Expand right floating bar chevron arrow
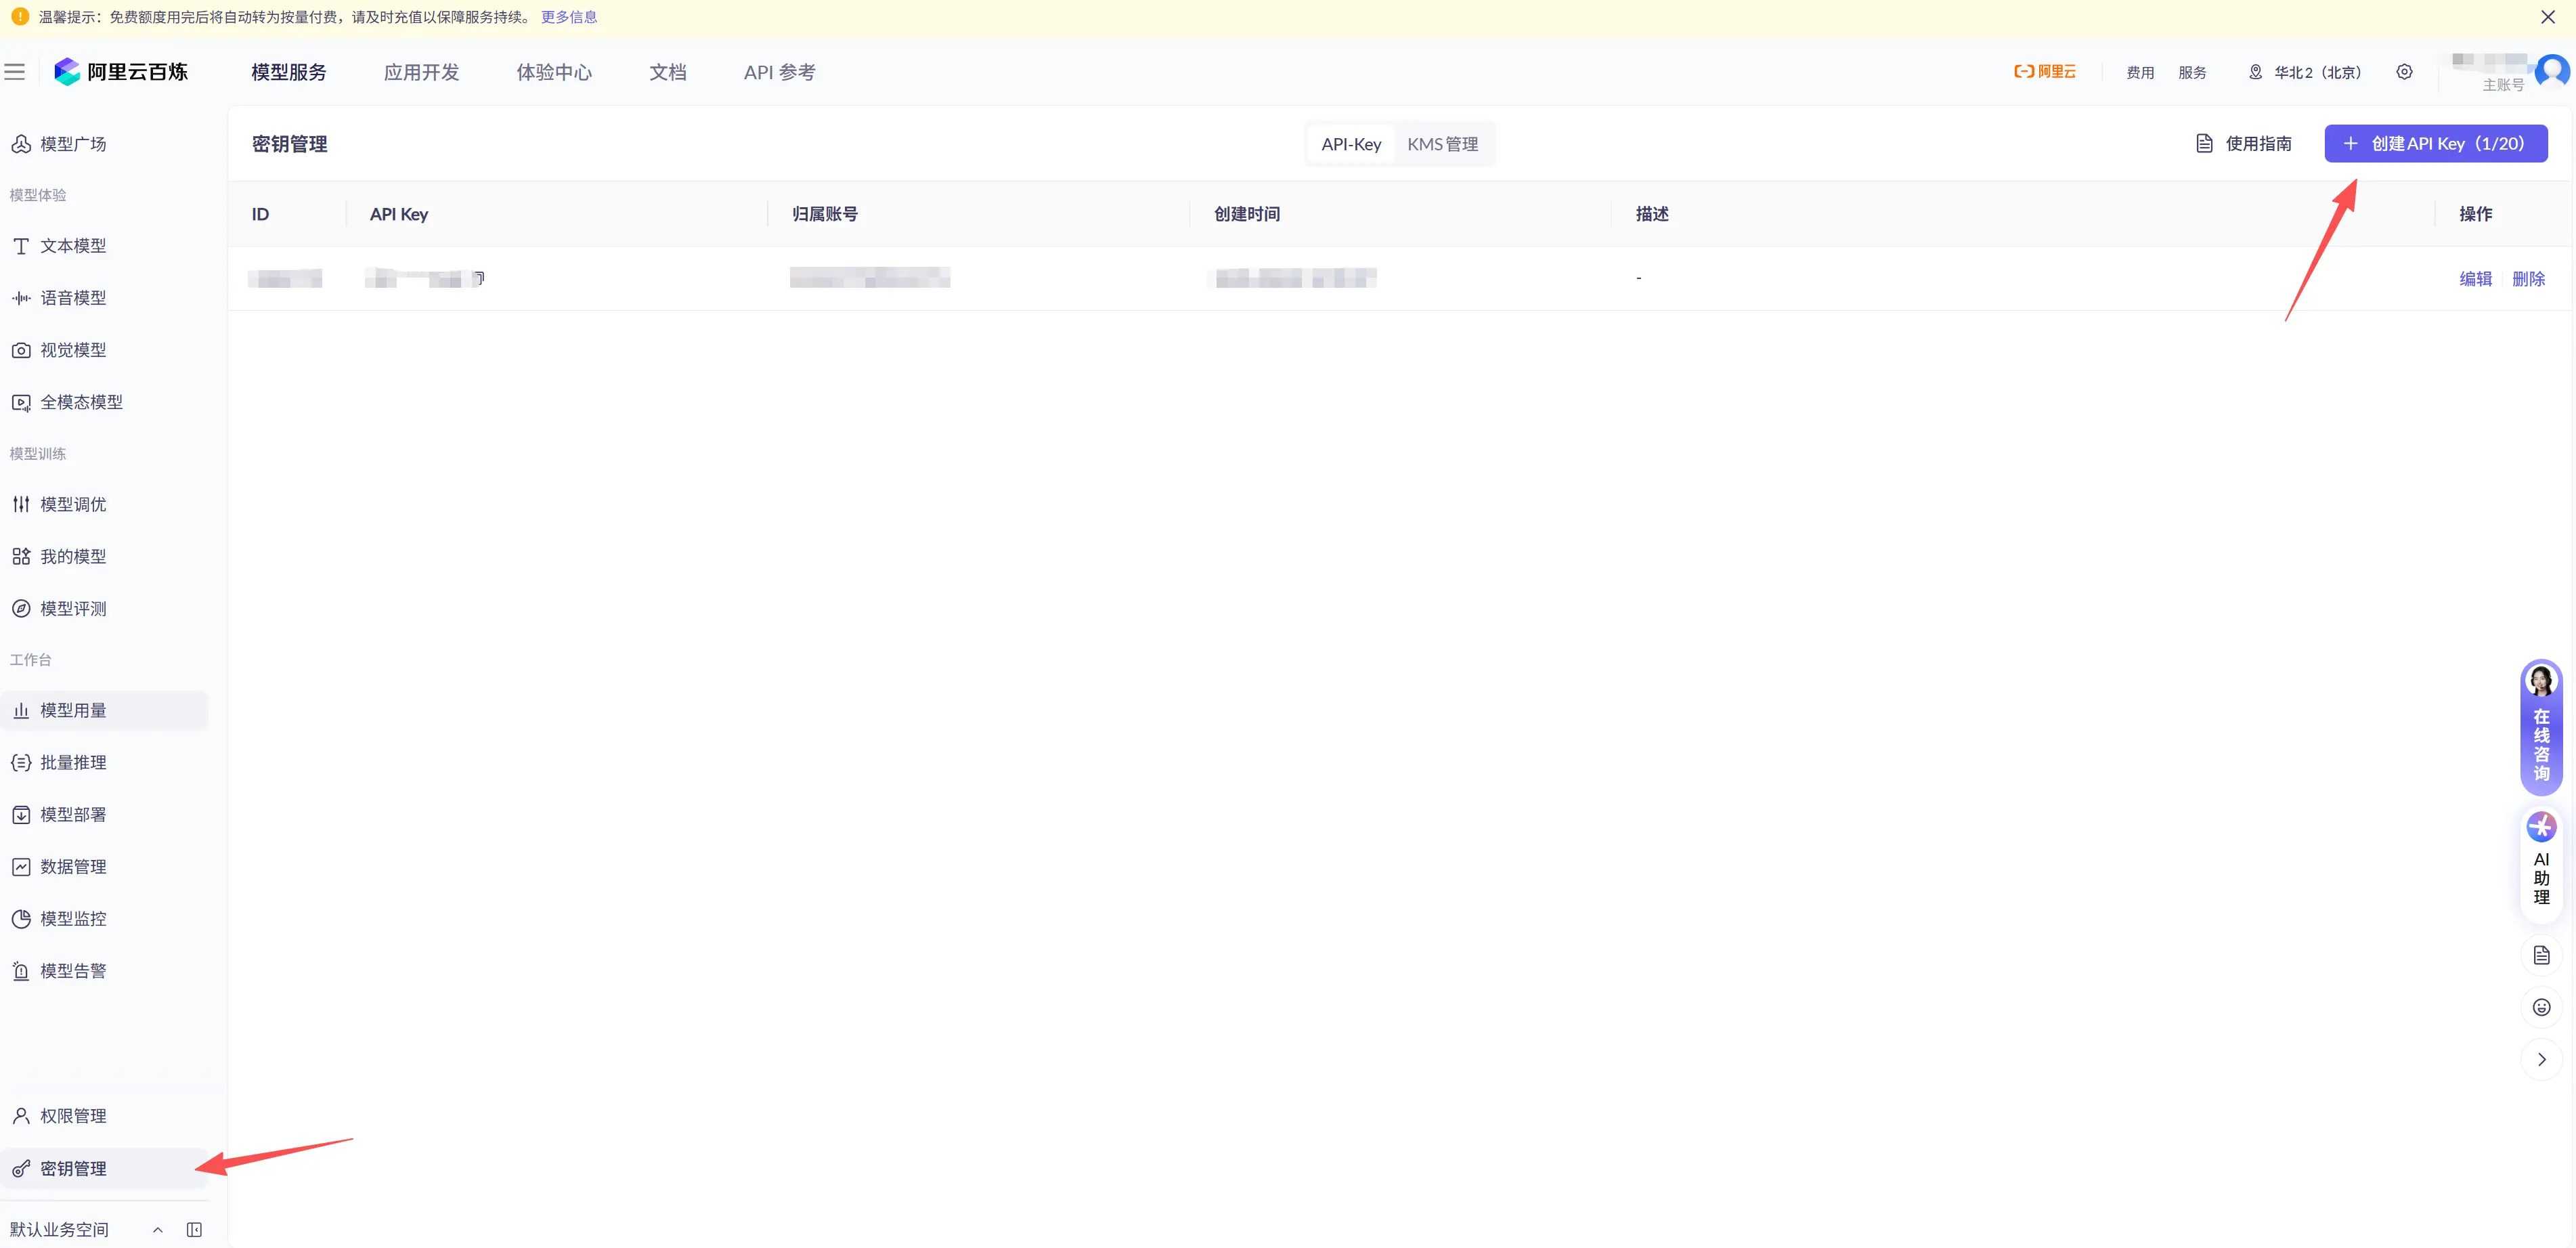 (x=2541, y=1059)
